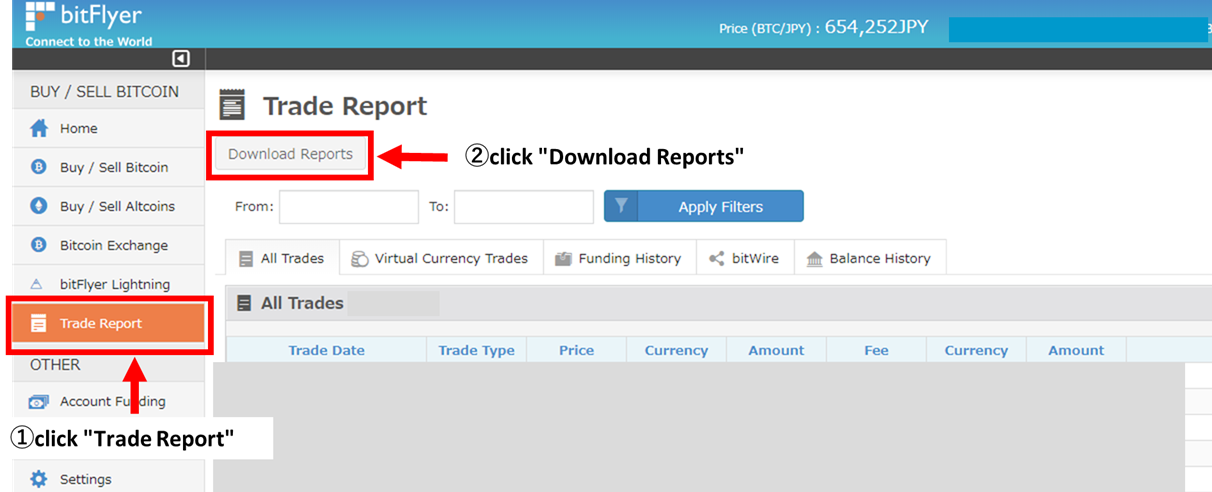Click the Apply Filters button

704,206
